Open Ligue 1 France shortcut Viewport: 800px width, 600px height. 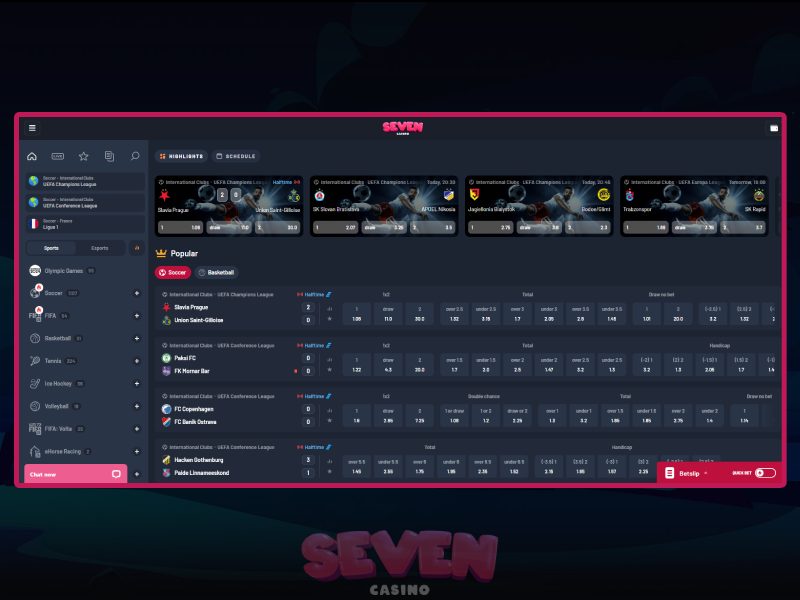(85, 224)
